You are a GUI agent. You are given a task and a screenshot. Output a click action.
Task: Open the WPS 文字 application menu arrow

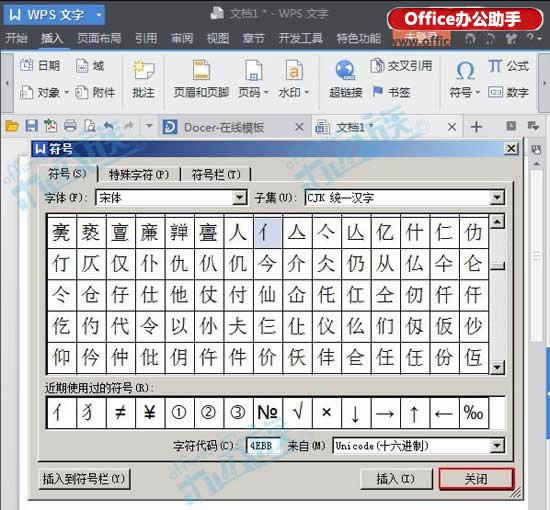point(99,15)
